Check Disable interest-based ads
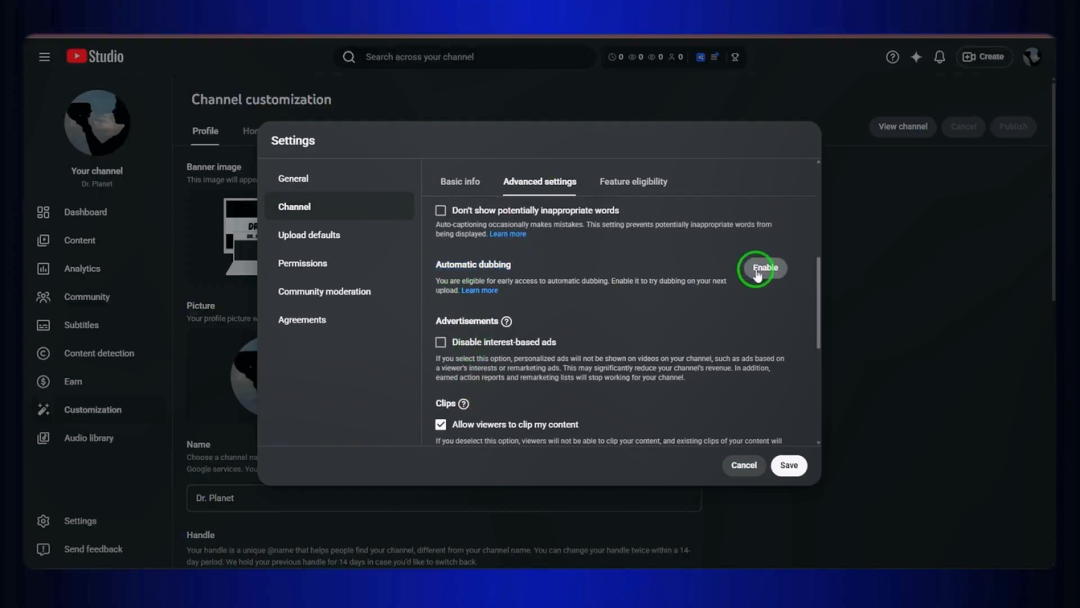This screenshot has height=608, width=1080. 441,342
